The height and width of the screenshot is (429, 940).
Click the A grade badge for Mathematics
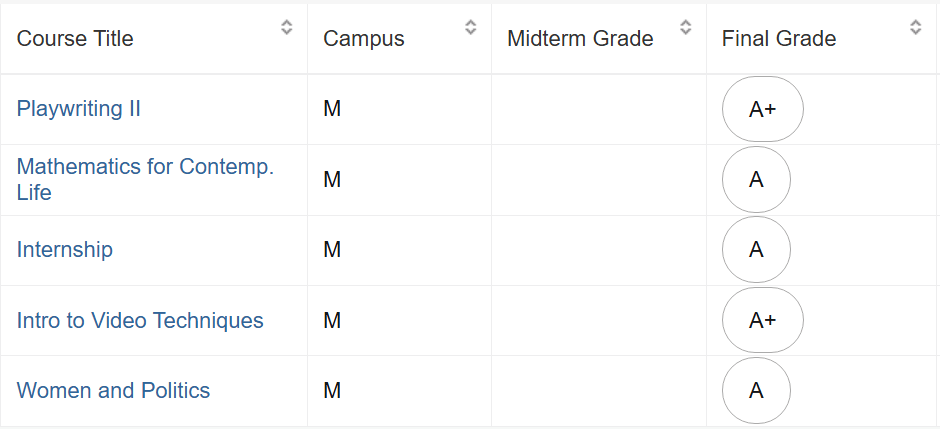click(756, 179)
